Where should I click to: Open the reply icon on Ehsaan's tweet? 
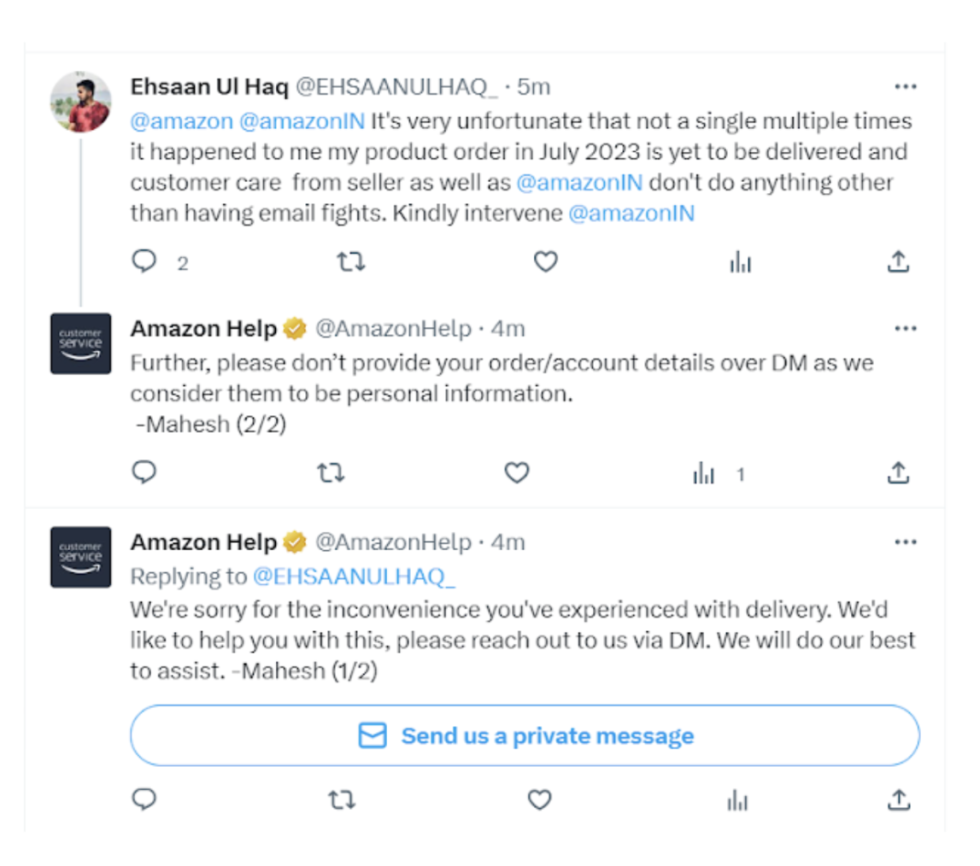(144, 261)
